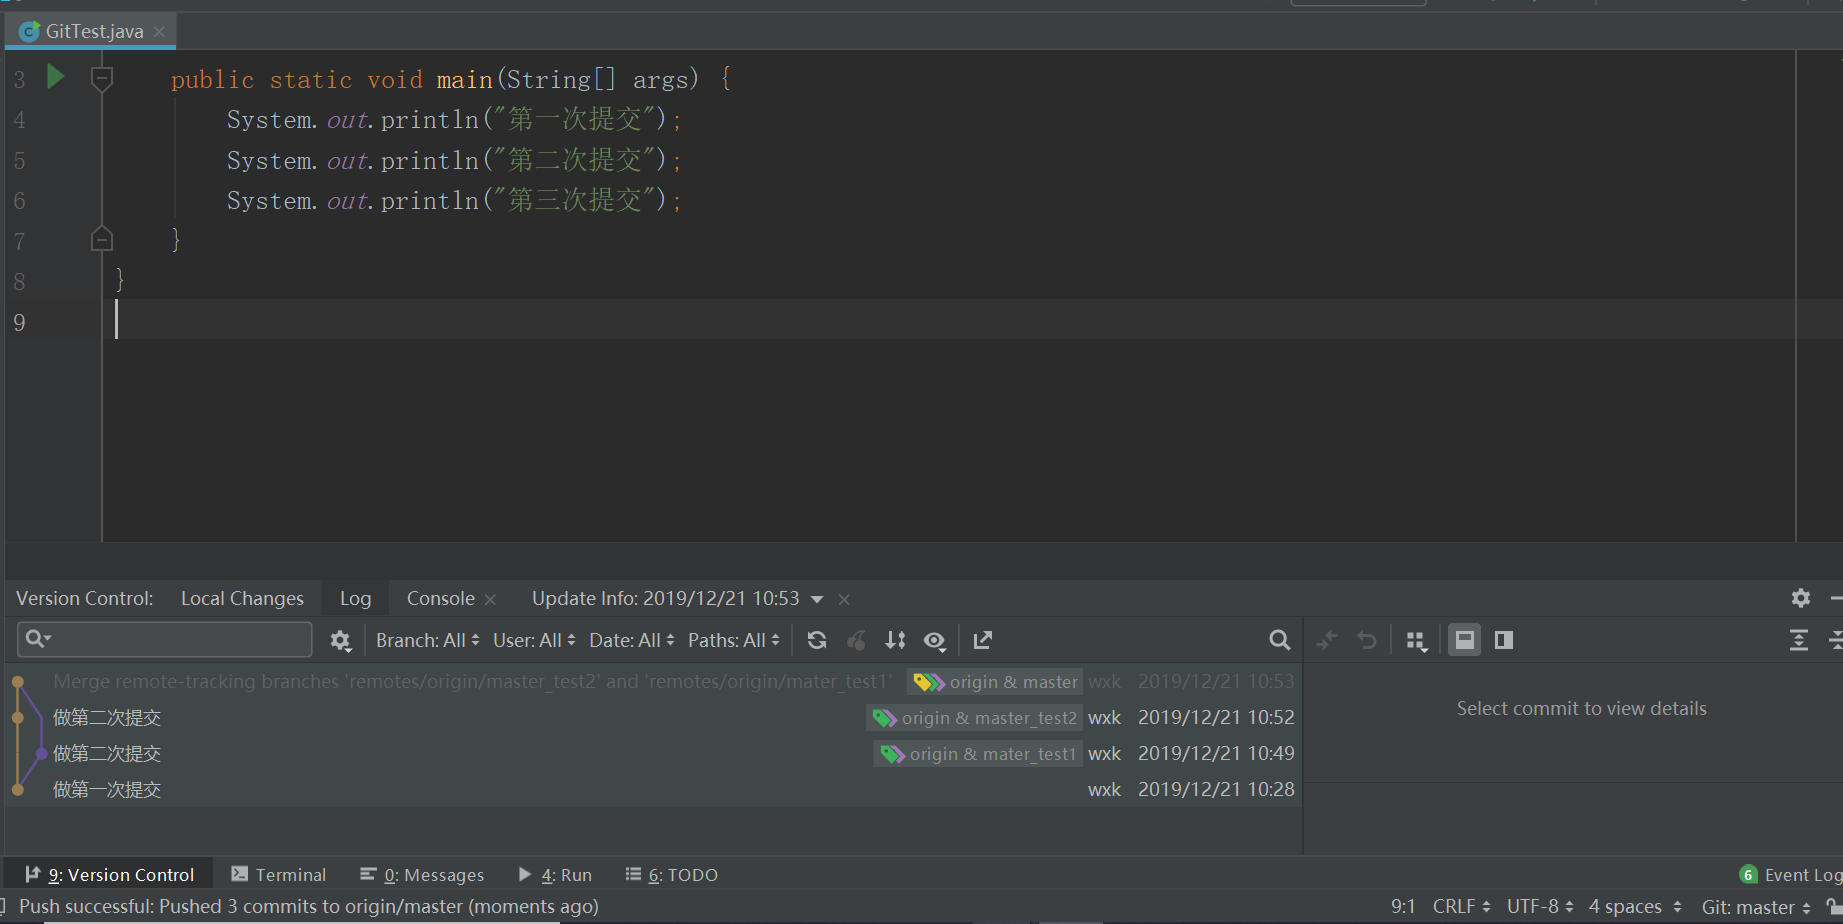Select the Merge remote-tracking branches commit
The image size is (1843, 924).
pos(653,681)
